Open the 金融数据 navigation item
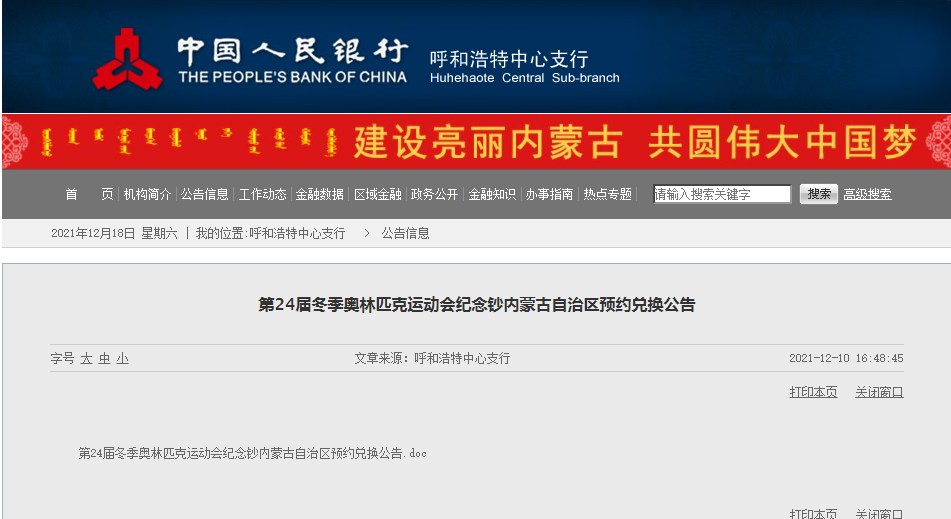This screenshot has height=519, width=951. pyautogui.click(x=320, y=194)
